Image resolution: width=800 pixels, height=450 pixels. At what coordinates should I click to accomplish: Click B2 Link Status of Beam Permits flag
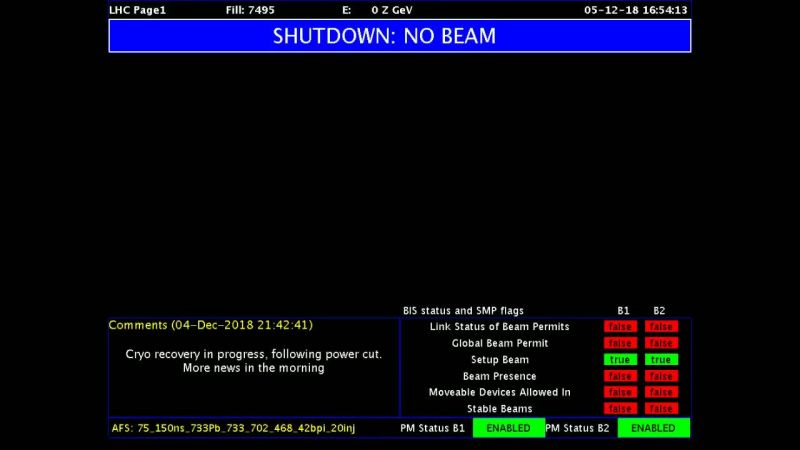(660, 327)
